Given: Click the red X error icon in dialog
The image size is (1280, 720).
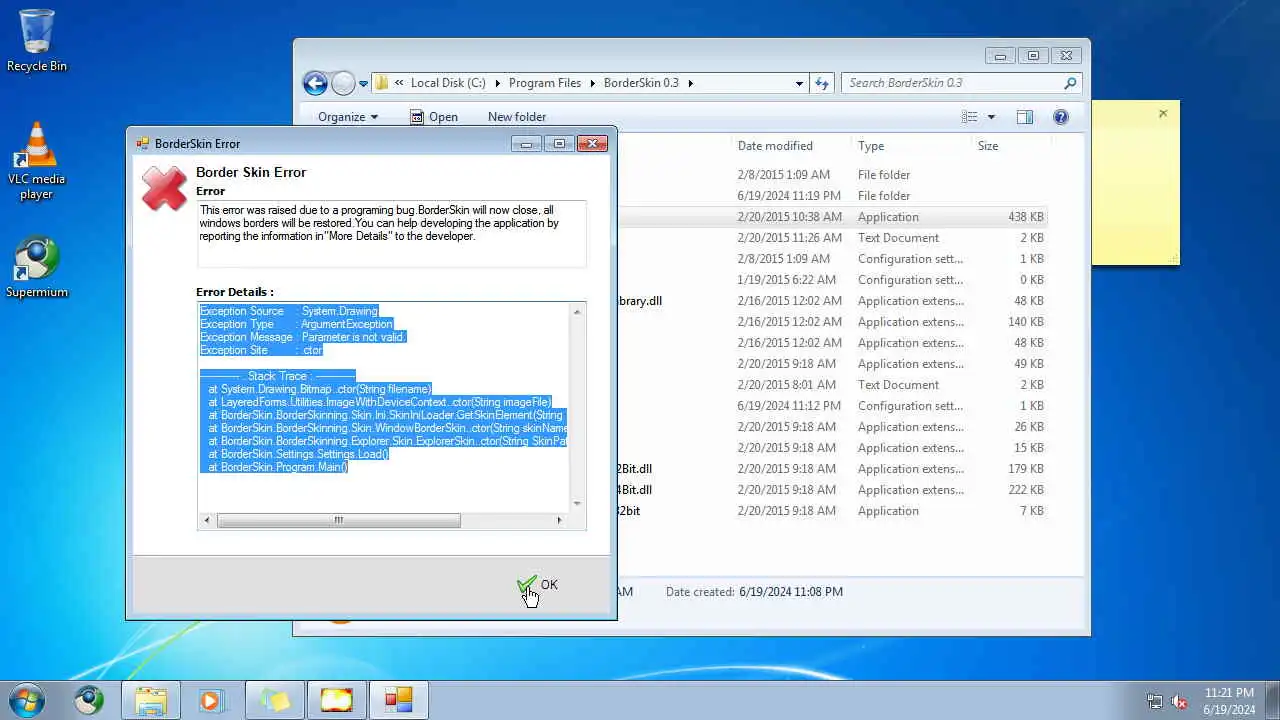Looking at the screenshot, I should pyautogui.click(x=164, y=188).
